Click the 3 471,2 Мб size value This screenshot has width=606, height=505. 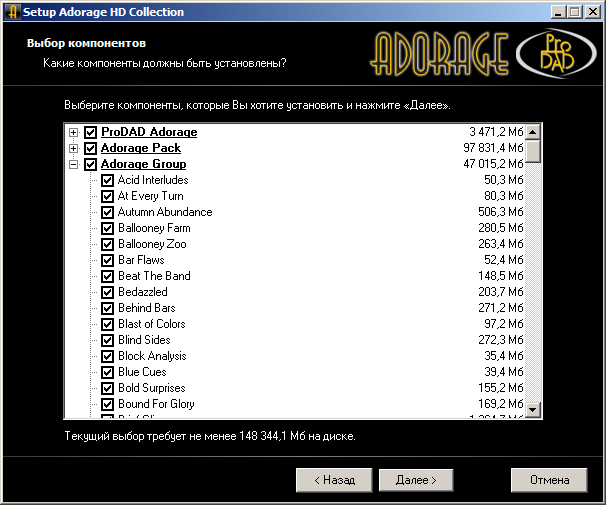(x=496, y=132)
